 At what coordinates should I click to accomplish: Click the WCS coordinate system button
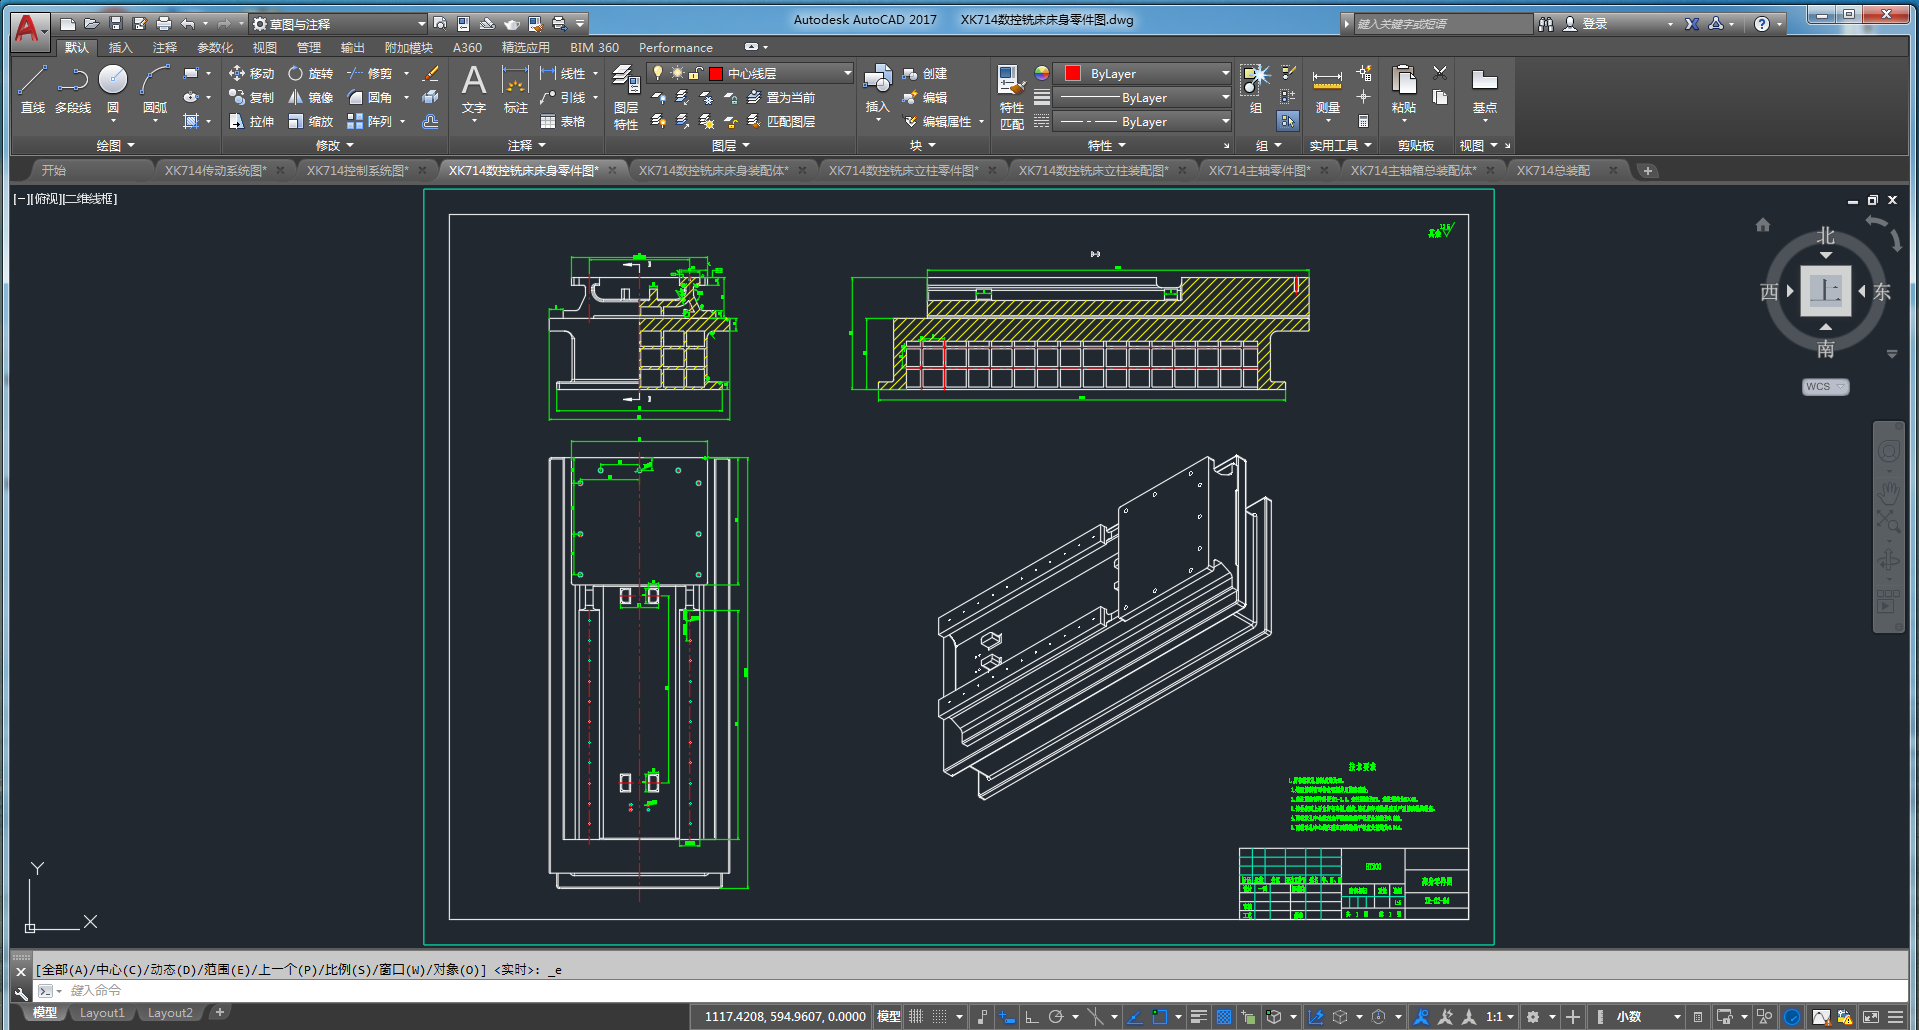(1825, 387)
